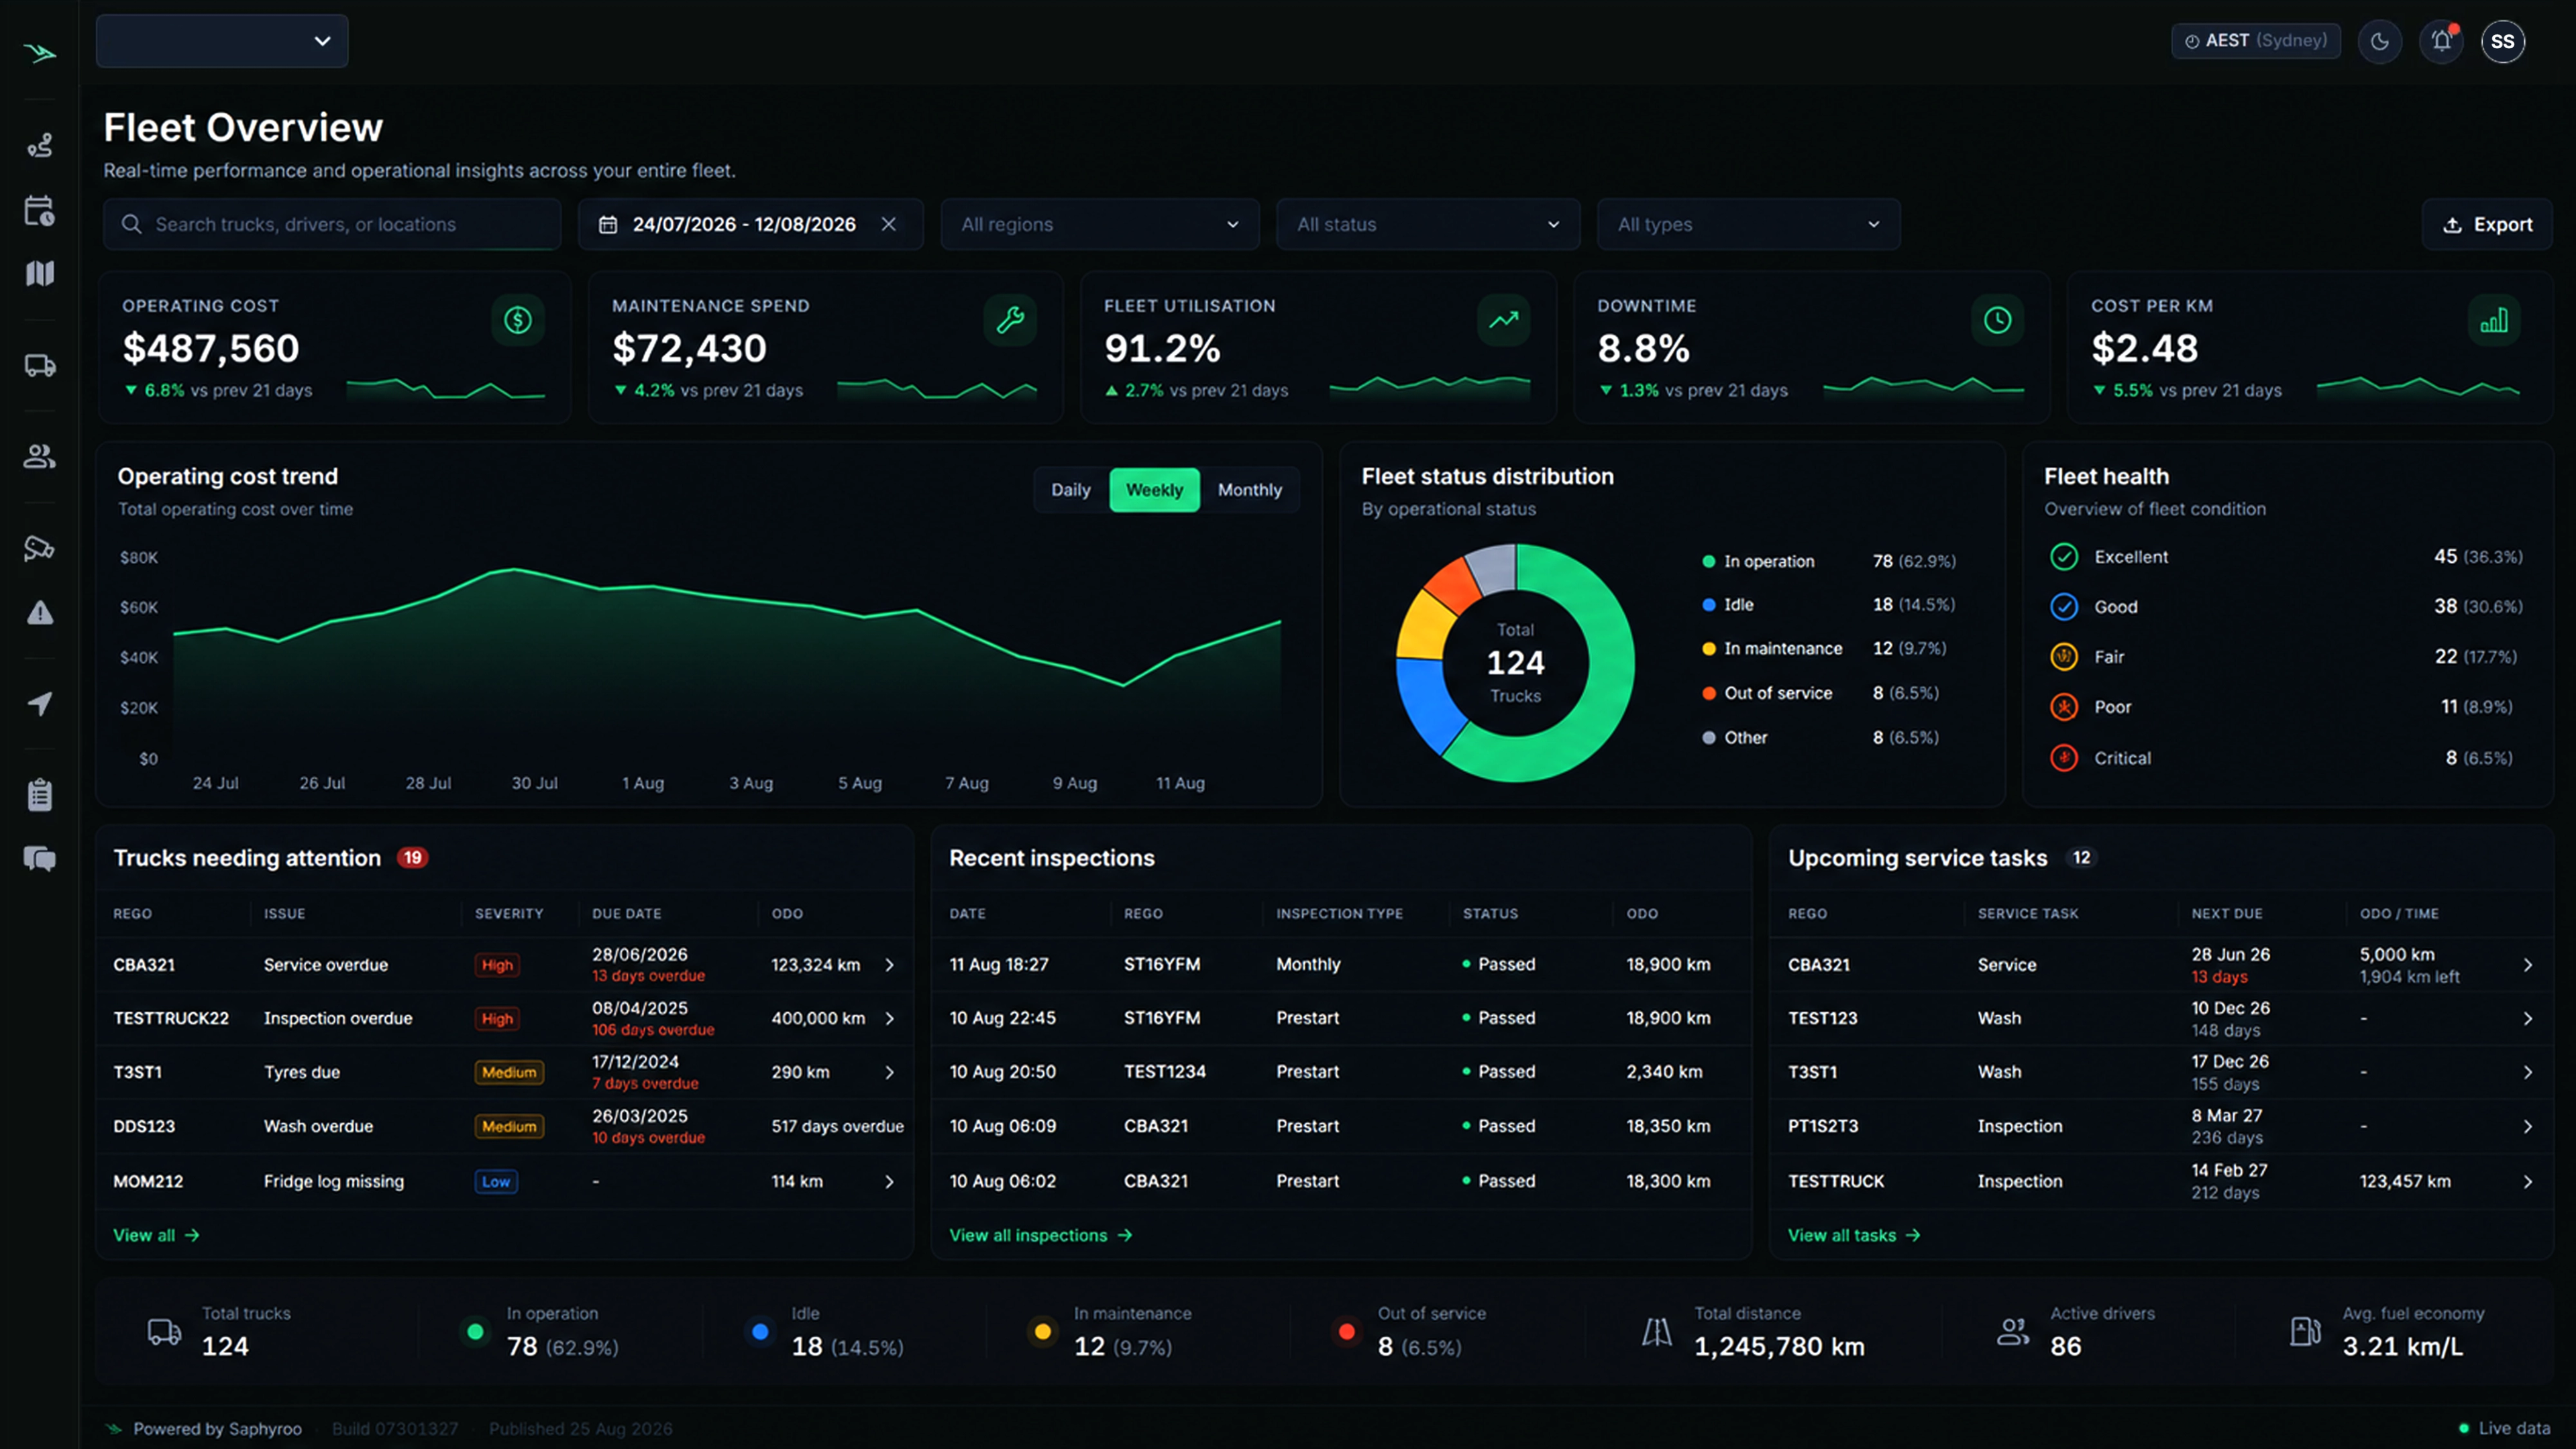
Task: Expand the TEST123 Wash task row chevron
Action: [x=2528, y=1018]
